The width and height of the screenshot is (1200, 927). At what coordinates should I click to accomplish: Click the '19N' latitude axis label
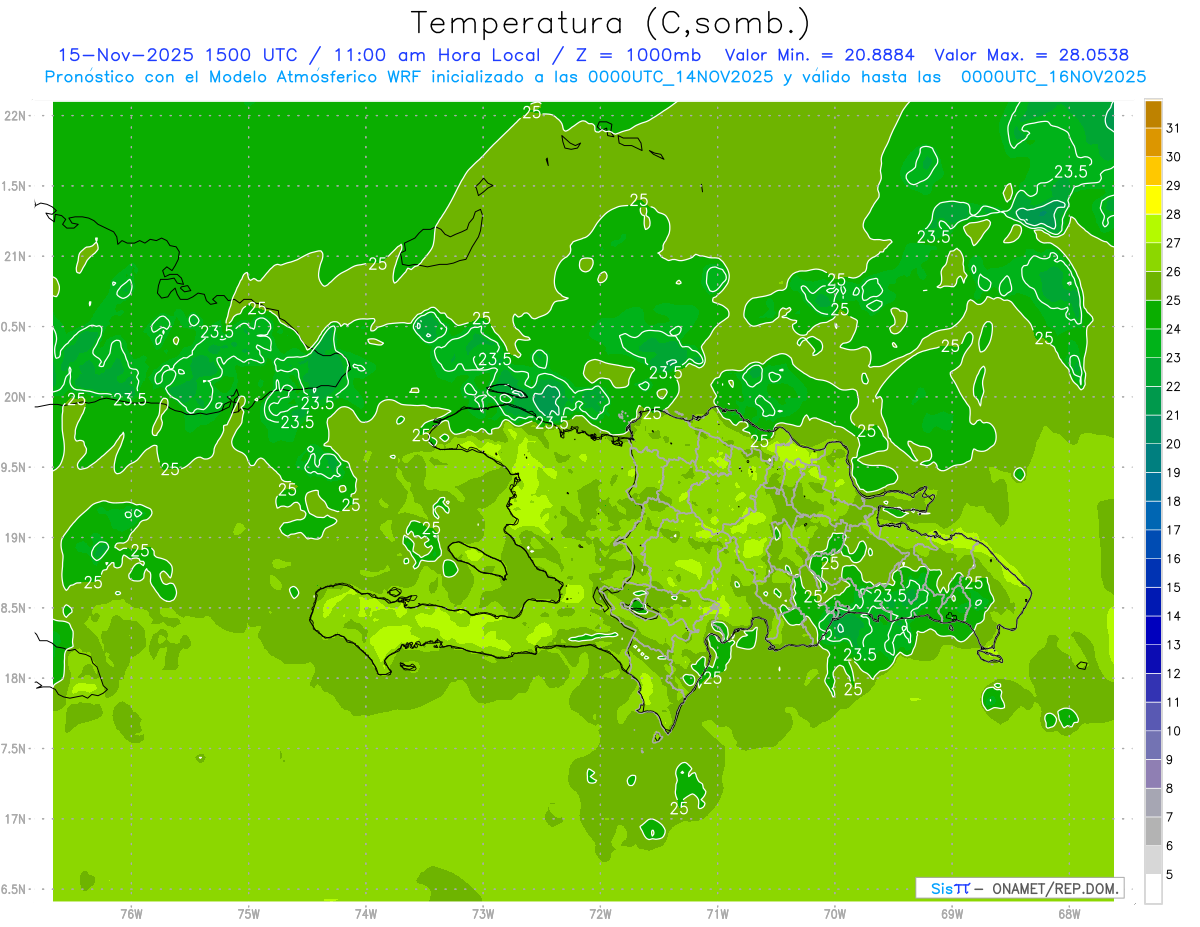pos(16,538)
